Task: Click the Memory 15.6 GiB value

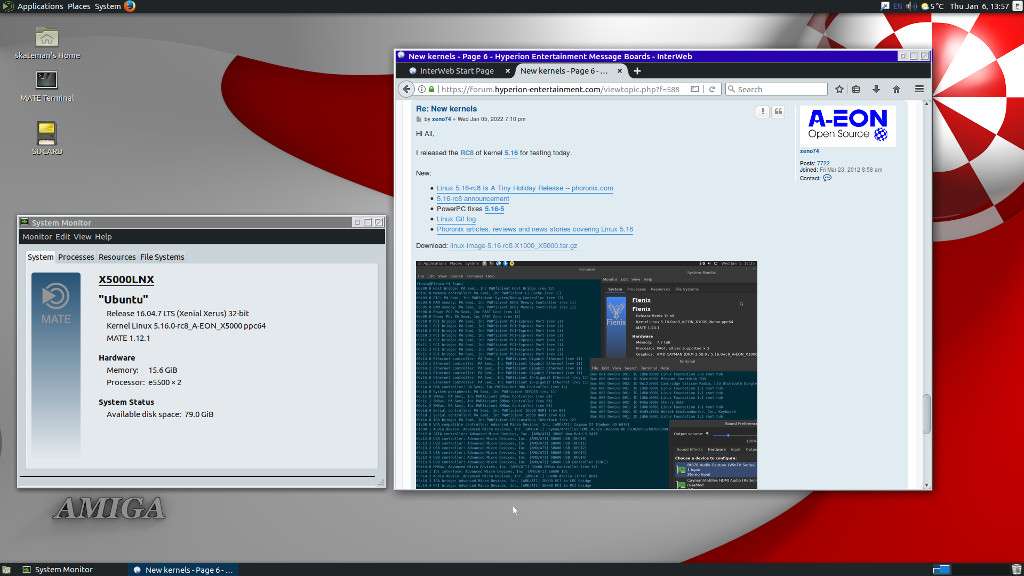Action: click(163, 370)
